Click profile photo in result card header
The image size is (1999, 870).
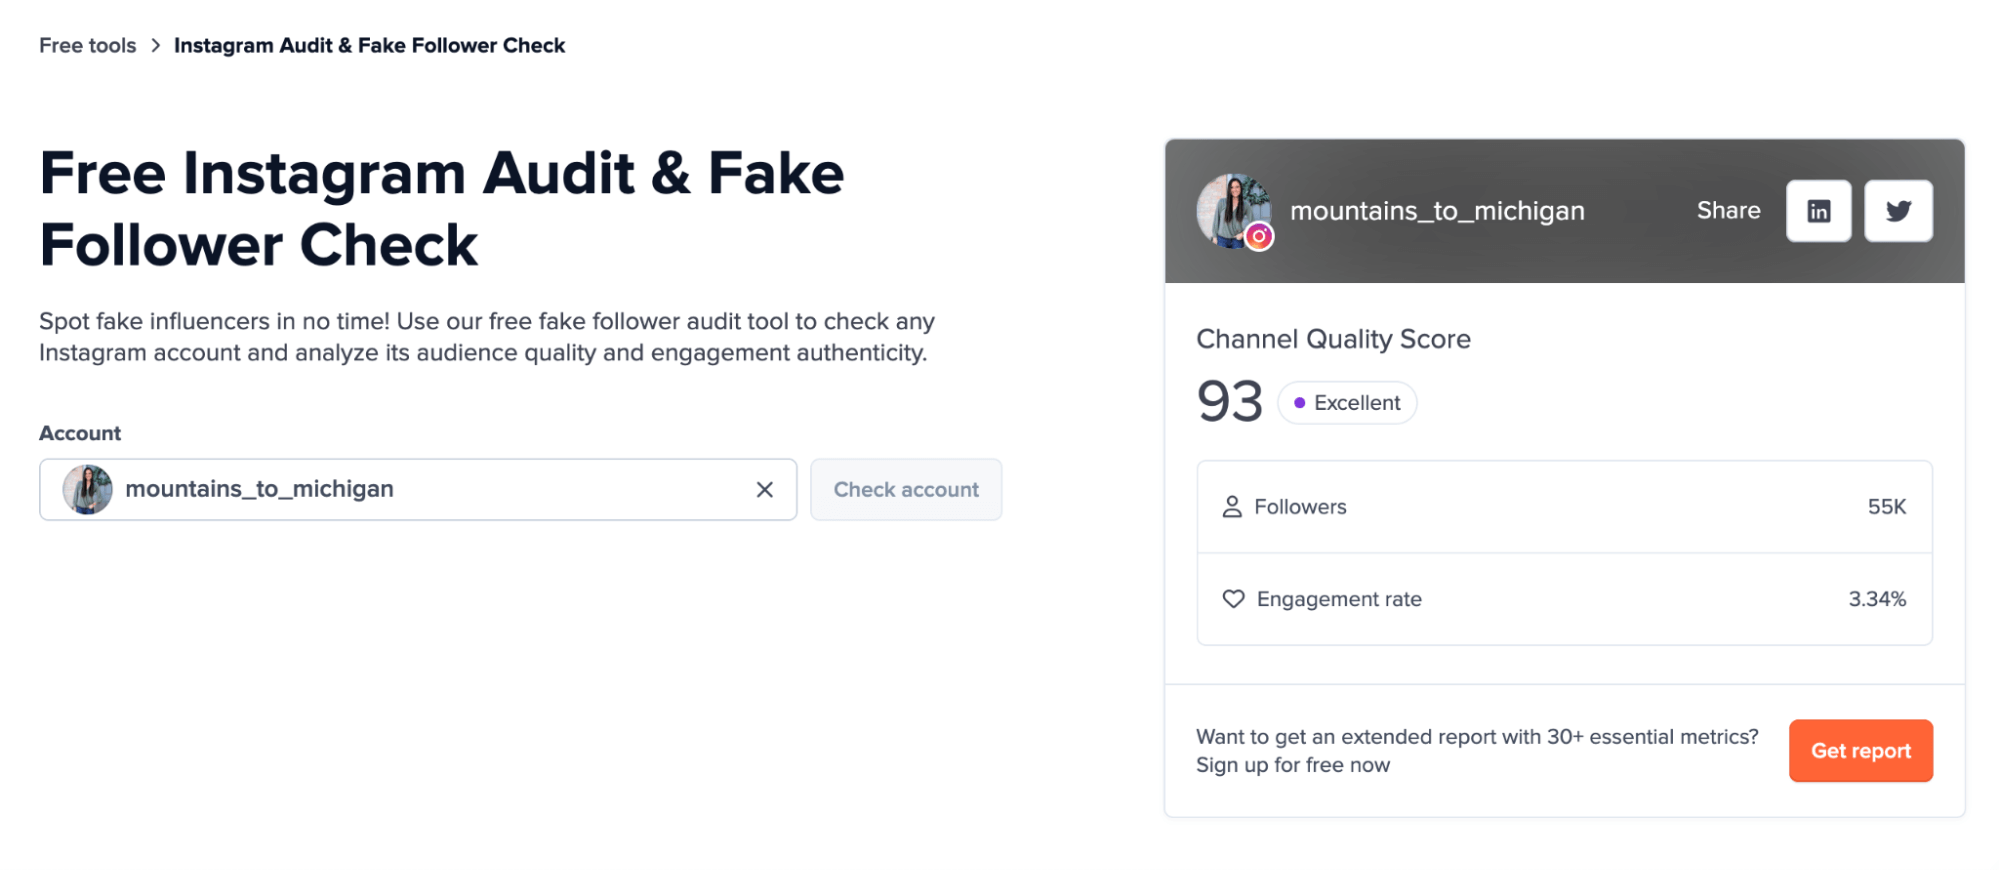click(x=1230, y=207)
